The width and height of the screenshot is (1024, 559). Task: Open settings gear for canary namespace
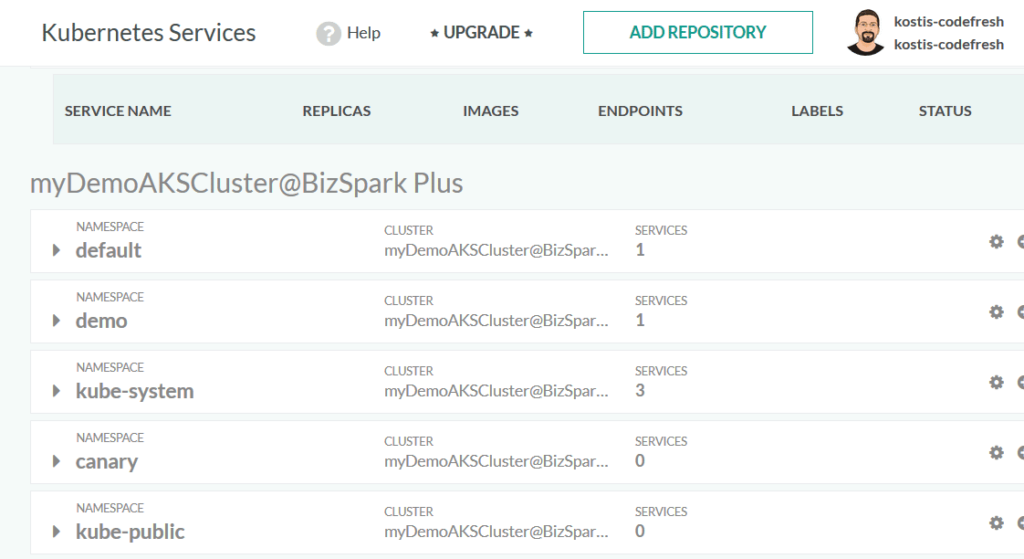[996, 452]
